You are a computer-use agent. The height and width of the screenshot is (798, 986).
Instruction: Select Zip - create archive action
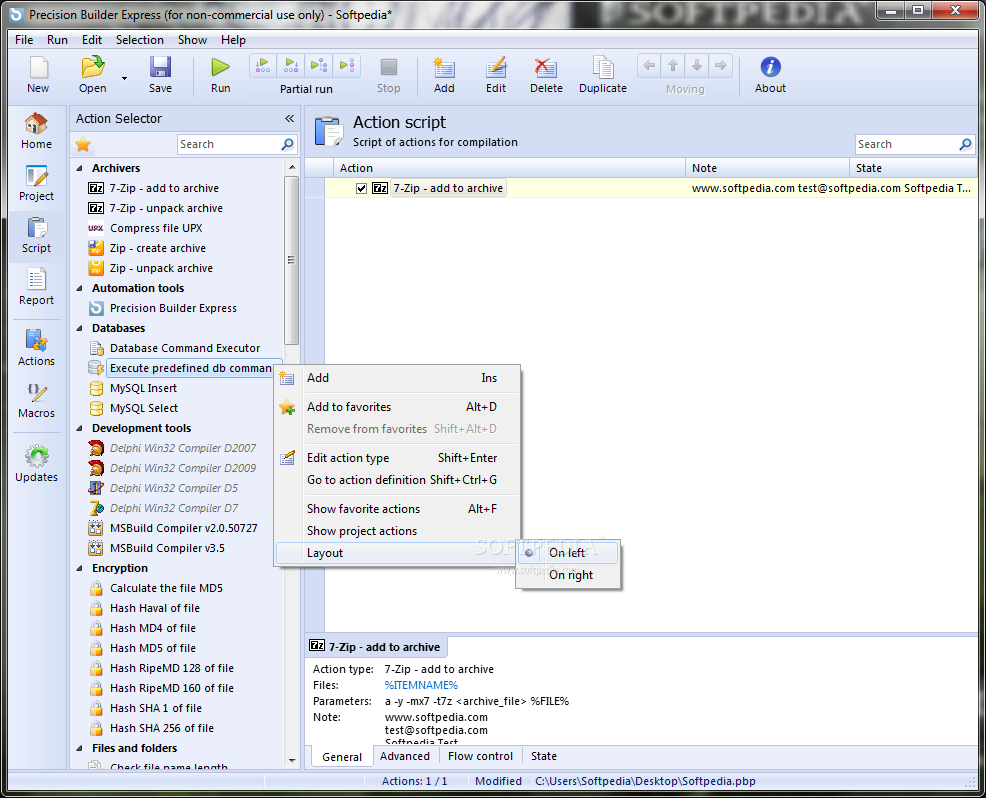click(x=158, y=248)
